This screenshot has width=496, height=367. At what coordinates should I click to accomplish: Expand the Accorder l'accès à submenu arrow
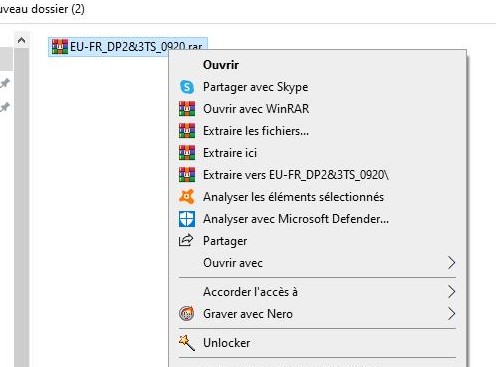[451, 292]
